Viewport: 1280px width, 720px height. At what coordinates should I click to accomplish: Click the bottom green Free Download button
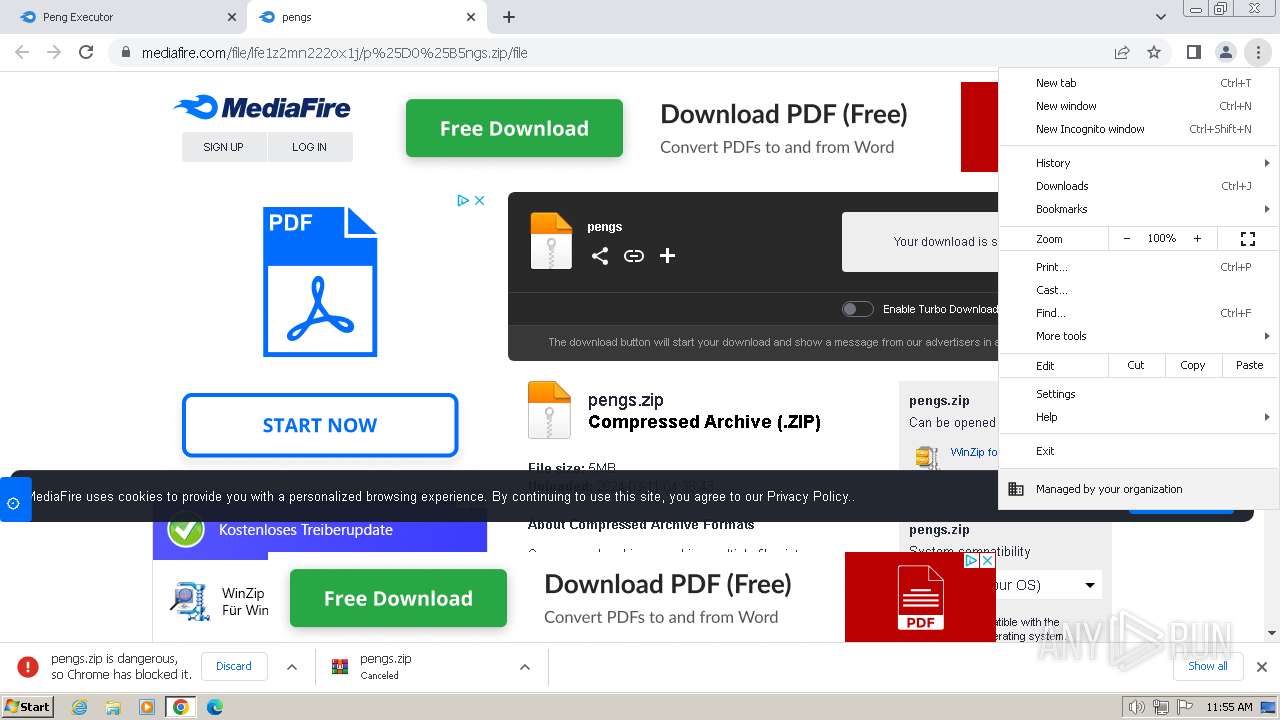pos(398,598)
